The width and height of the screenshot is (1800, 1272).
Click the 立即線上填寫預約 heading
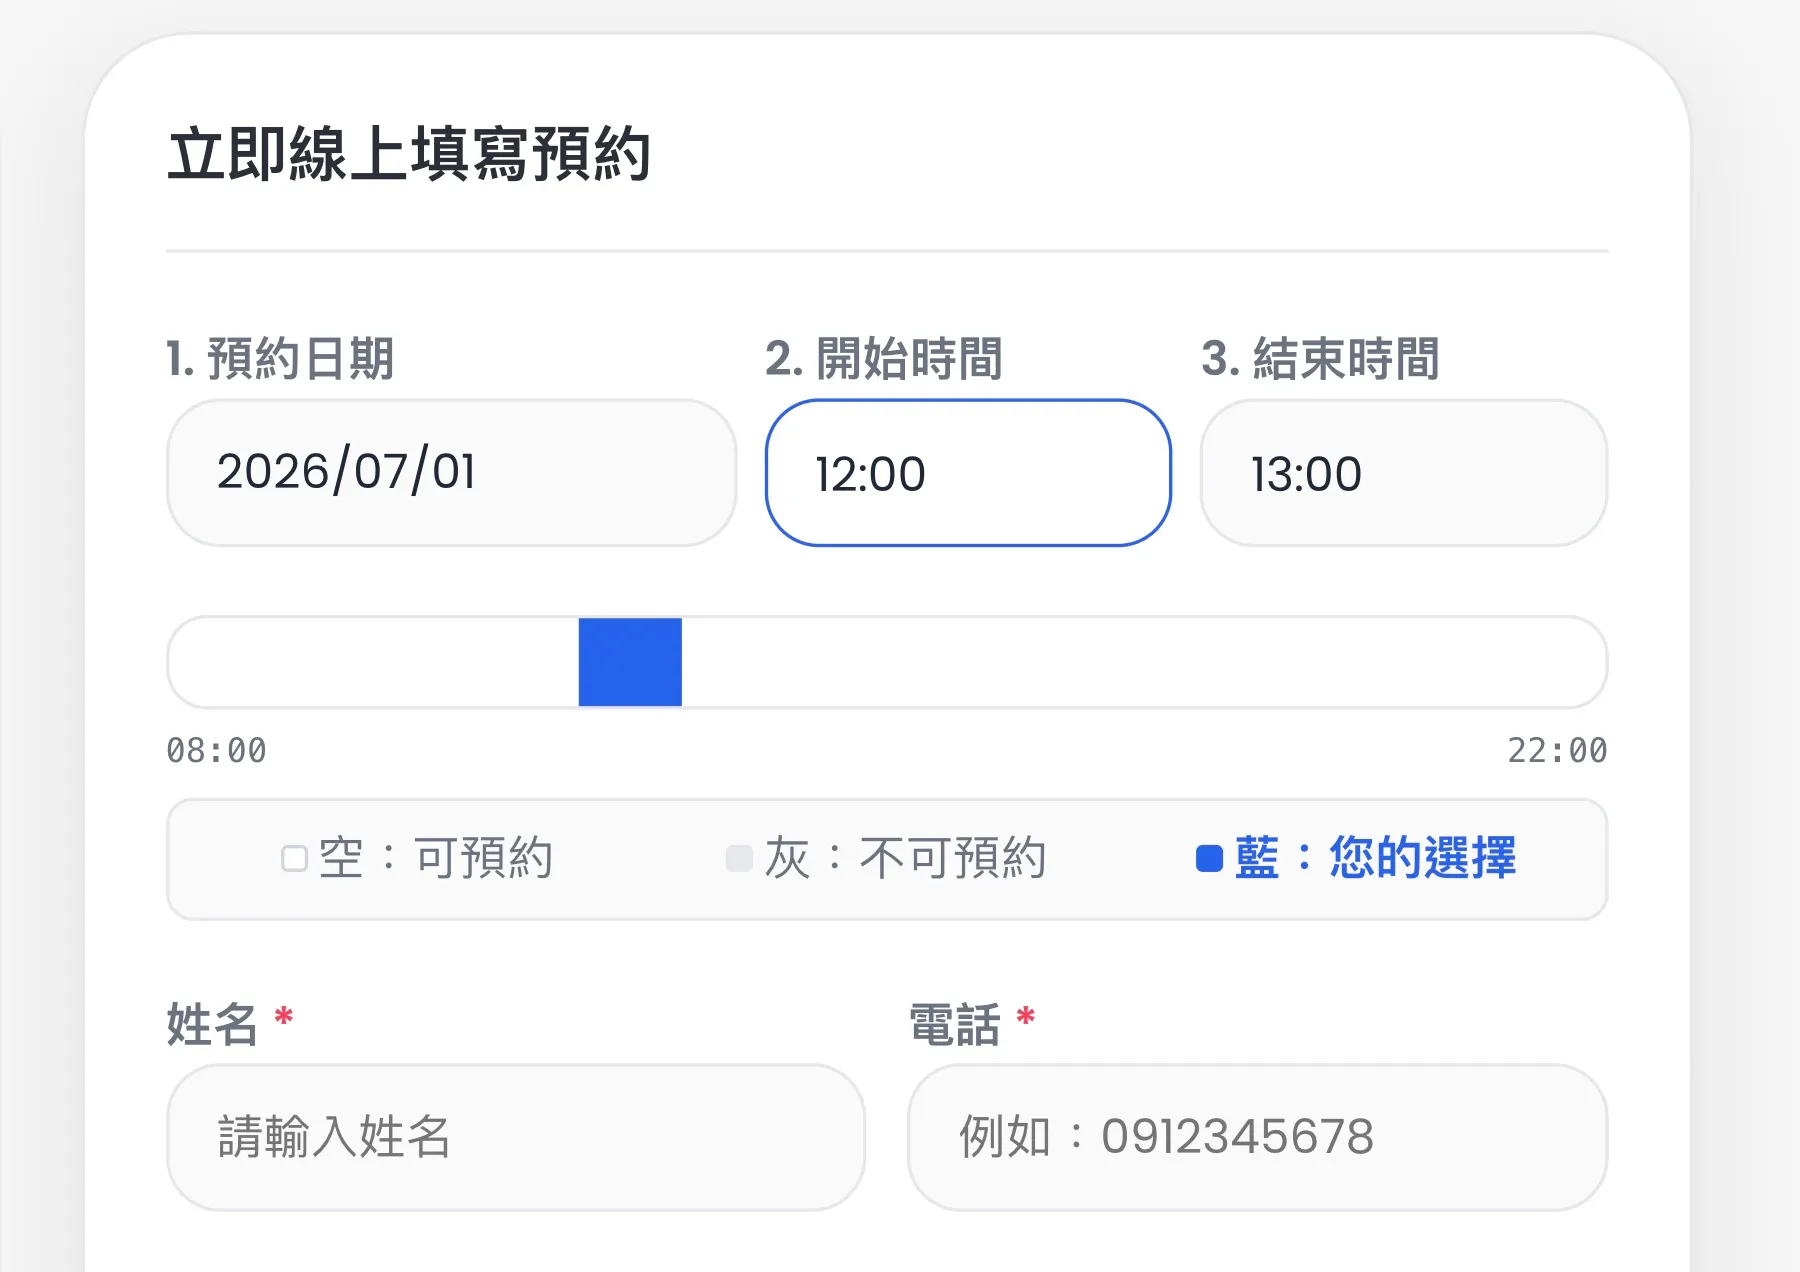(x=409, y=154)
